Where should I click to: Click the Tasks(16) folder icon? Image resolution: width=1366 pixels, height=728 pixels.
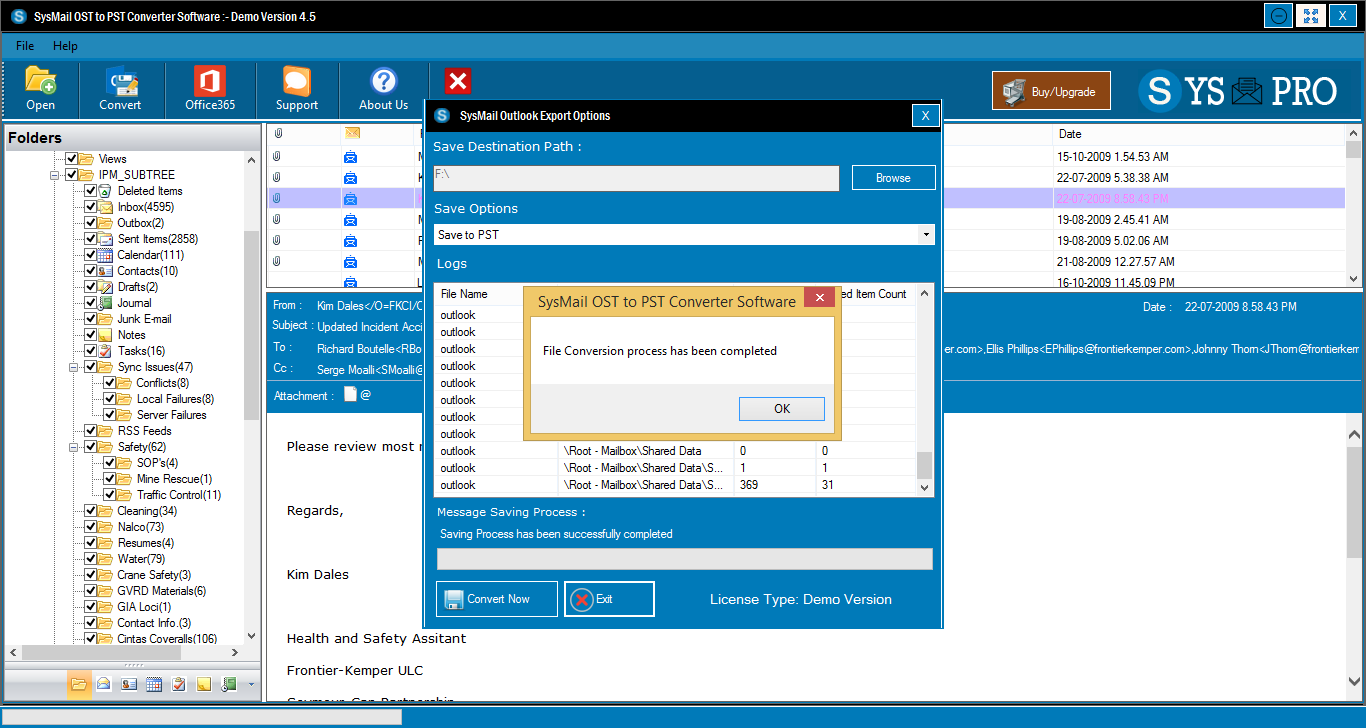pos(105,351)
